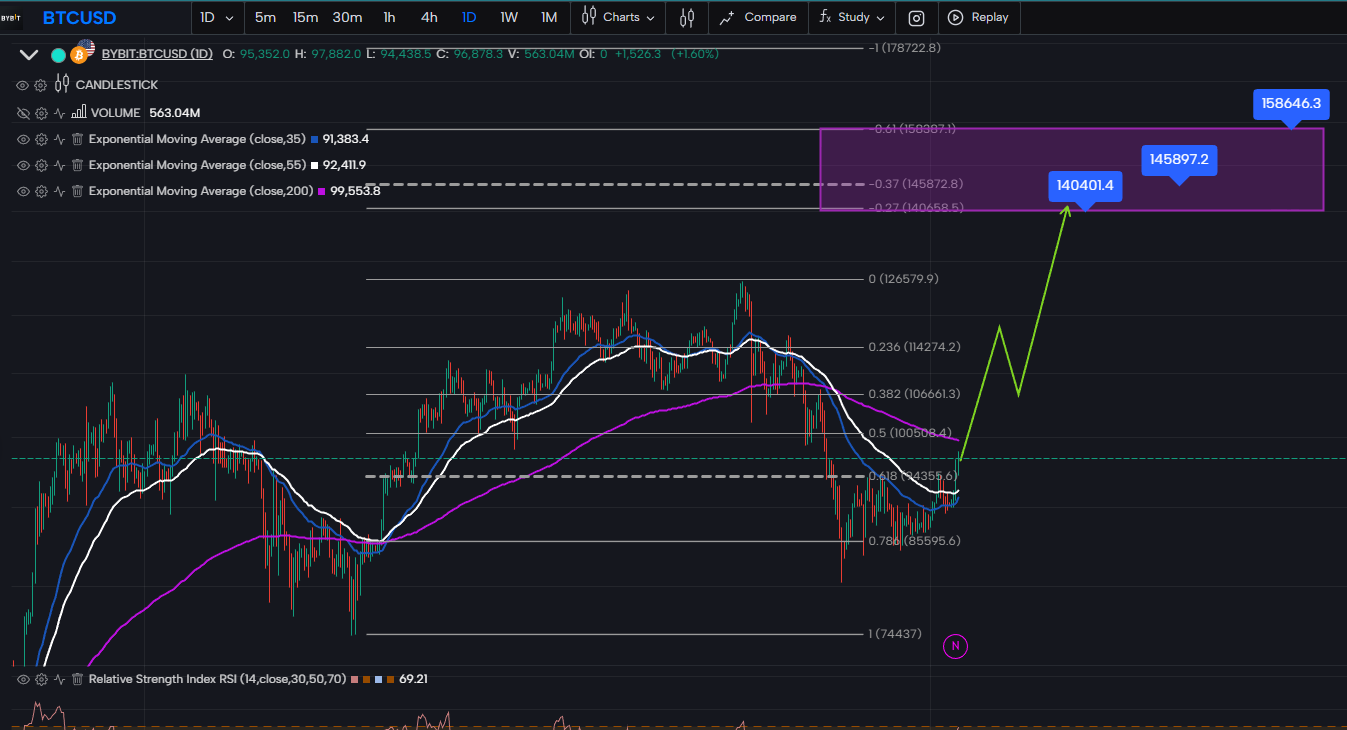1347x730 pixels.
Task: Click the candlestick settings icon beside Charts
Action: tap(687, 17)
